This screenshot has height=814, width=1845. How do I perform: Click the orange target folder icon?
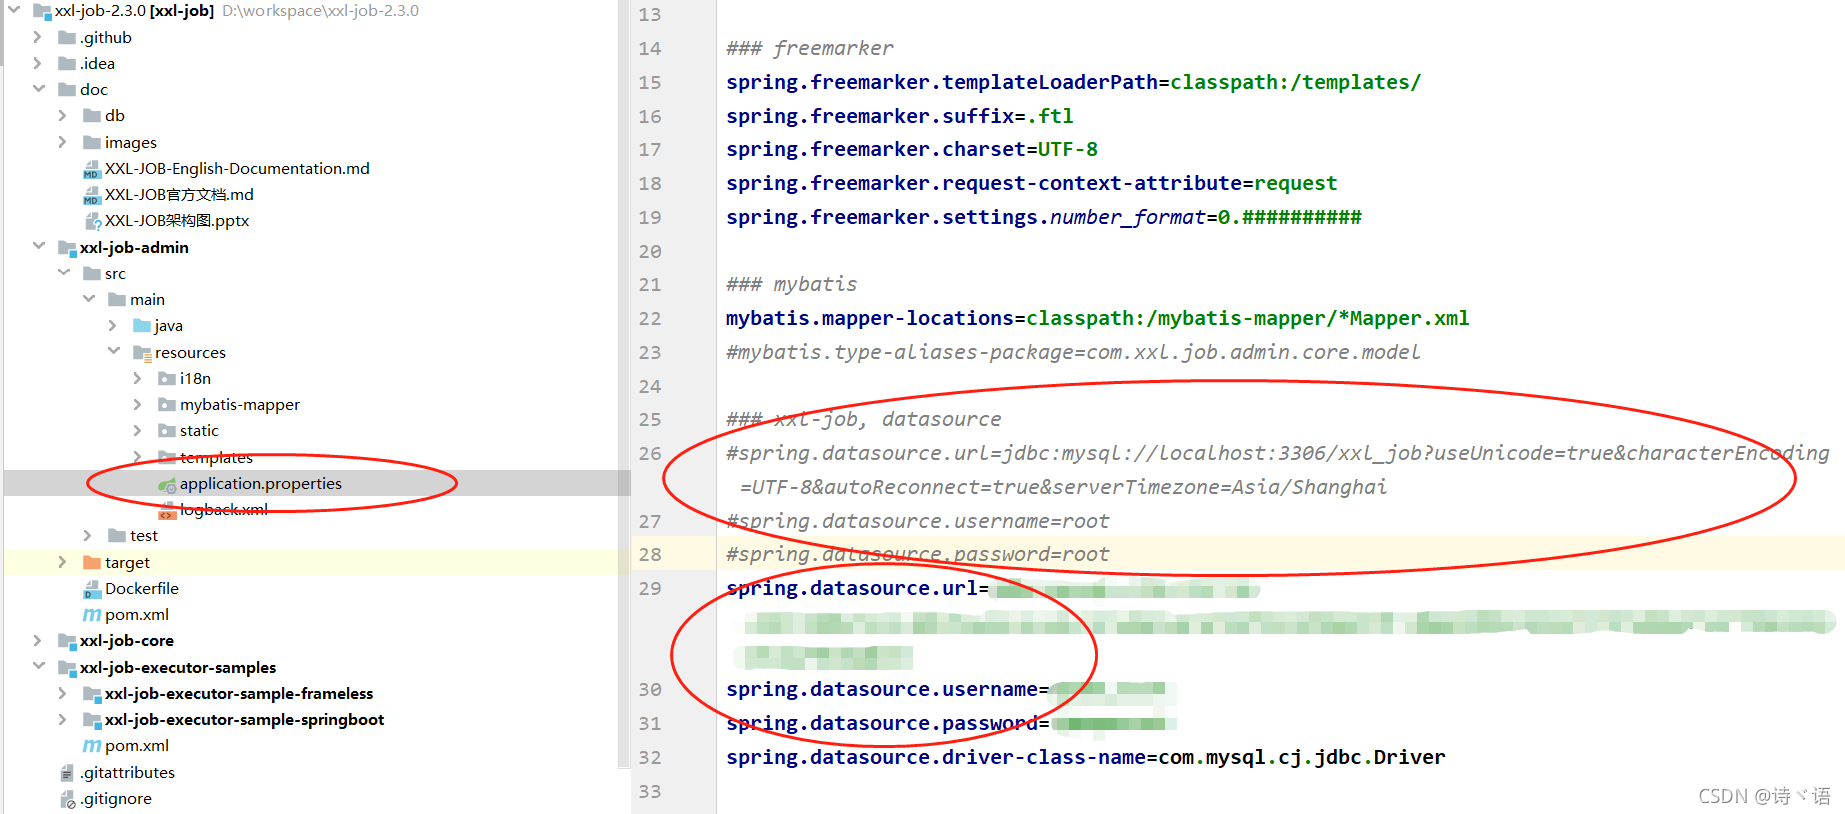pyautogui.click(x=92, y=562)
